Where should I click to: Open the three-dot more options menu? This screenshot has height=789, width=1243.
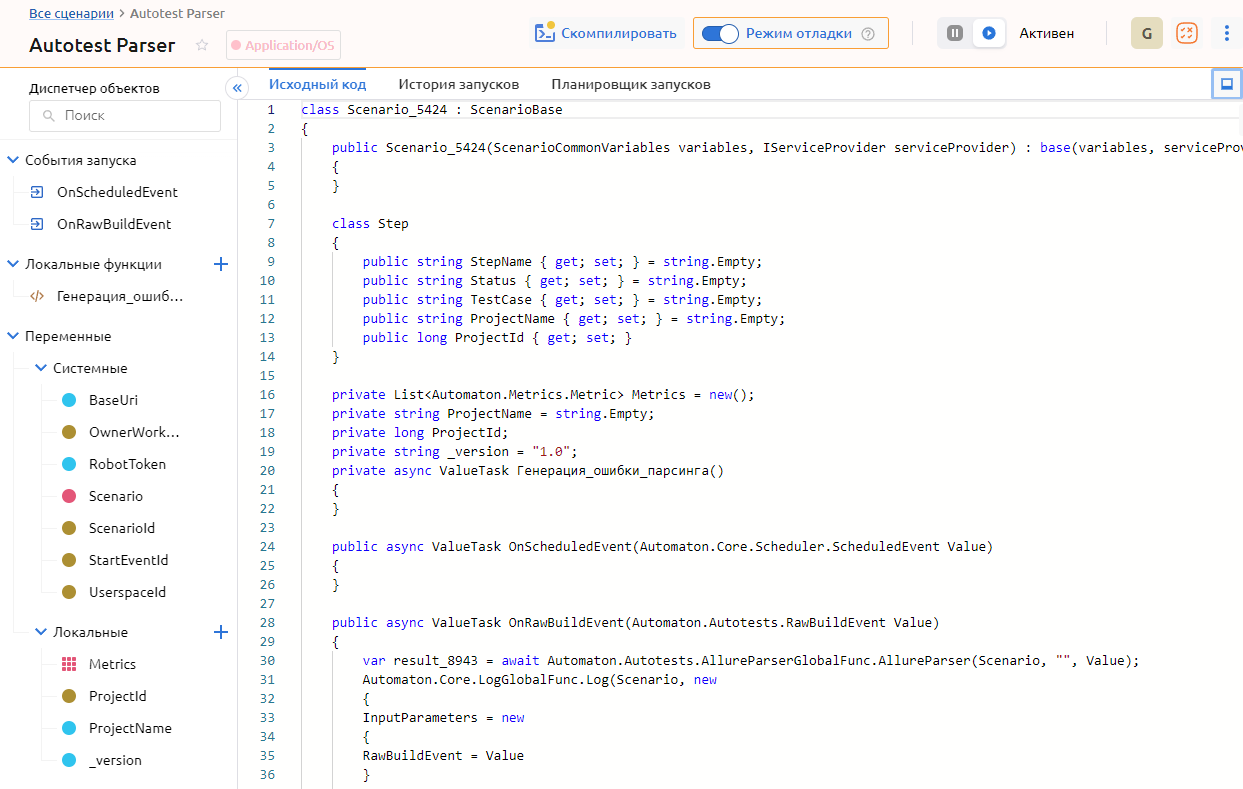(x=1227, y=33)
